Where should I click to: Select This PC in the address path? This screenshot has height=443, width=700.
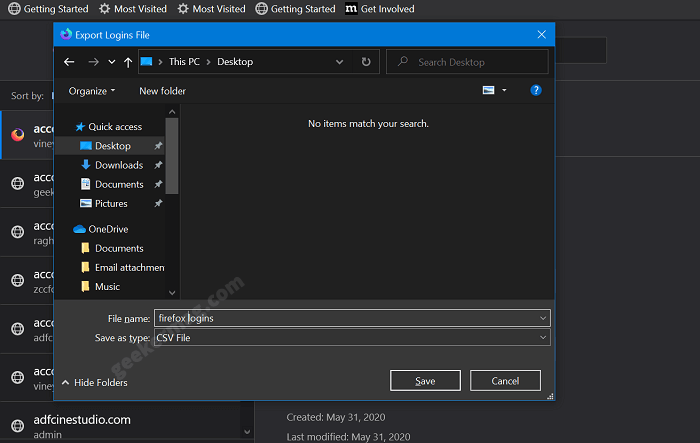[x=184, y=62]
